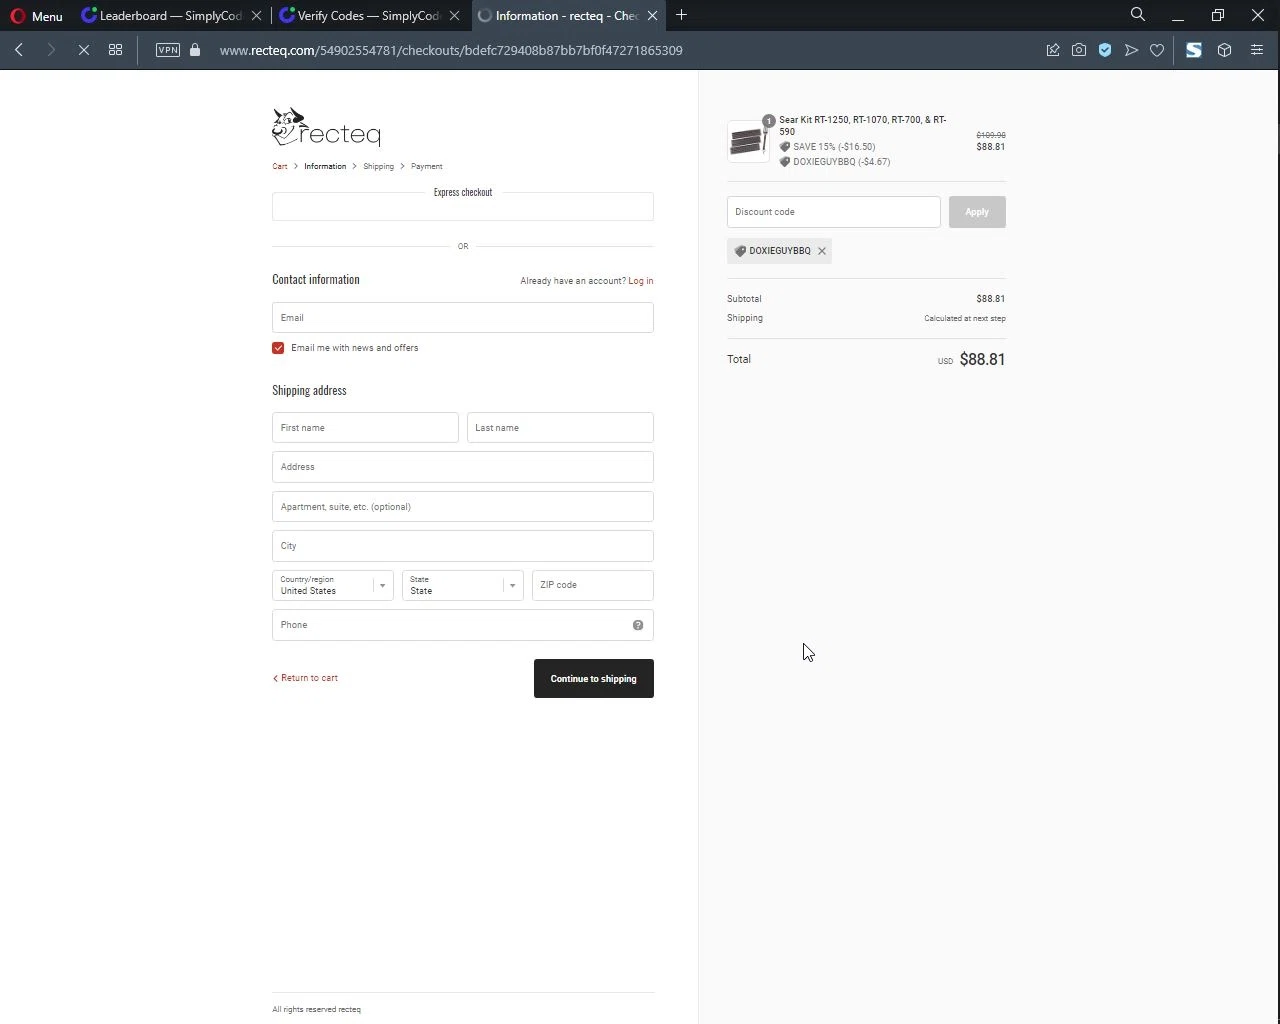Click the ZIP code field

pos(593,585)
